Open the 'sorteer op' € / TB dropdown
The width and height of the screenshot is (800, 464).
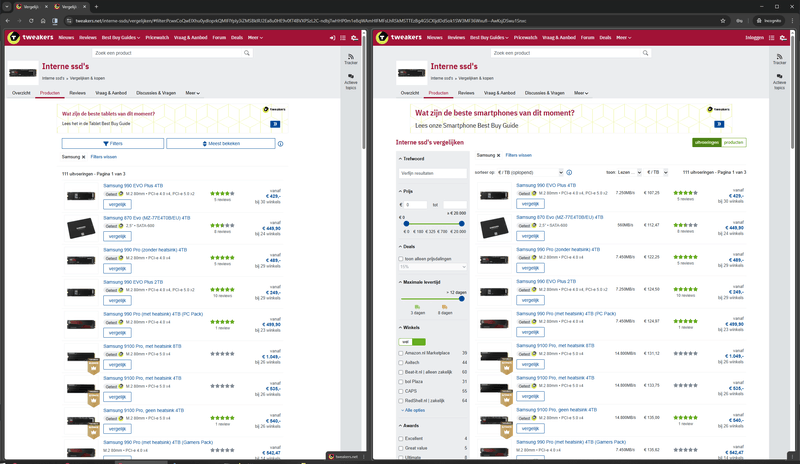(530, 173)
